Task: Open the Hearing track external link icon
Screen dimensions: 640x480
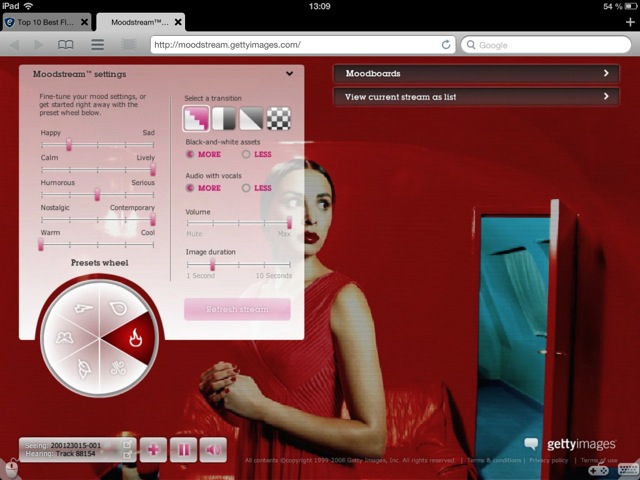Action: click(x=127, y=454)
